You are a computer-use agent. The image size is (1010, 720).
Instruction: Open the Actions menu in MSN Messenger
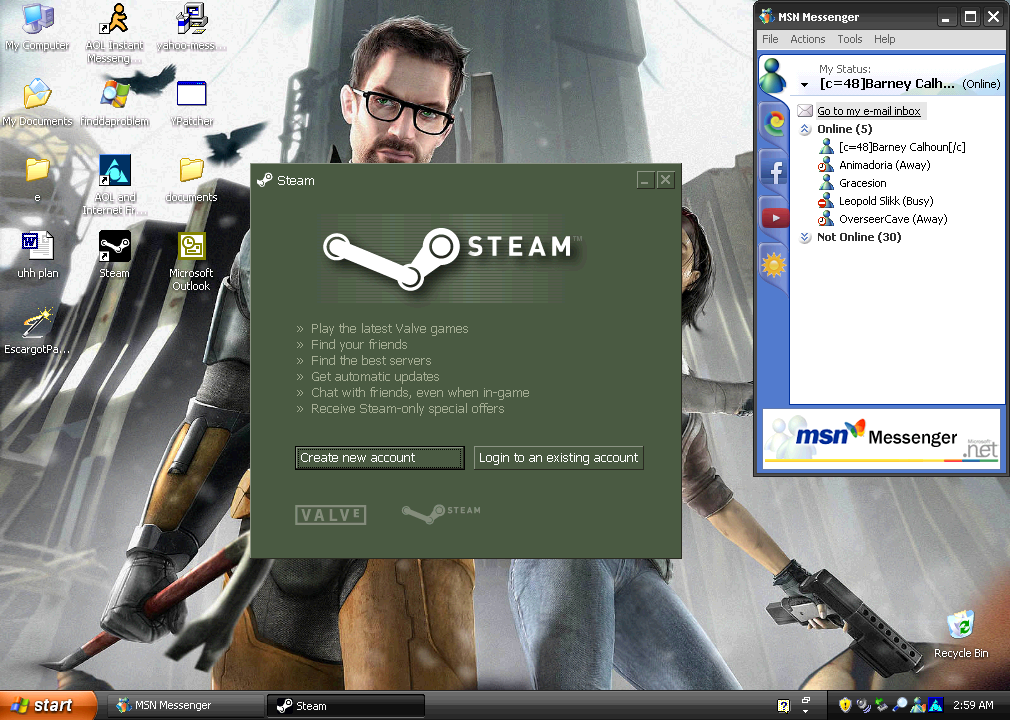(807, 39)
